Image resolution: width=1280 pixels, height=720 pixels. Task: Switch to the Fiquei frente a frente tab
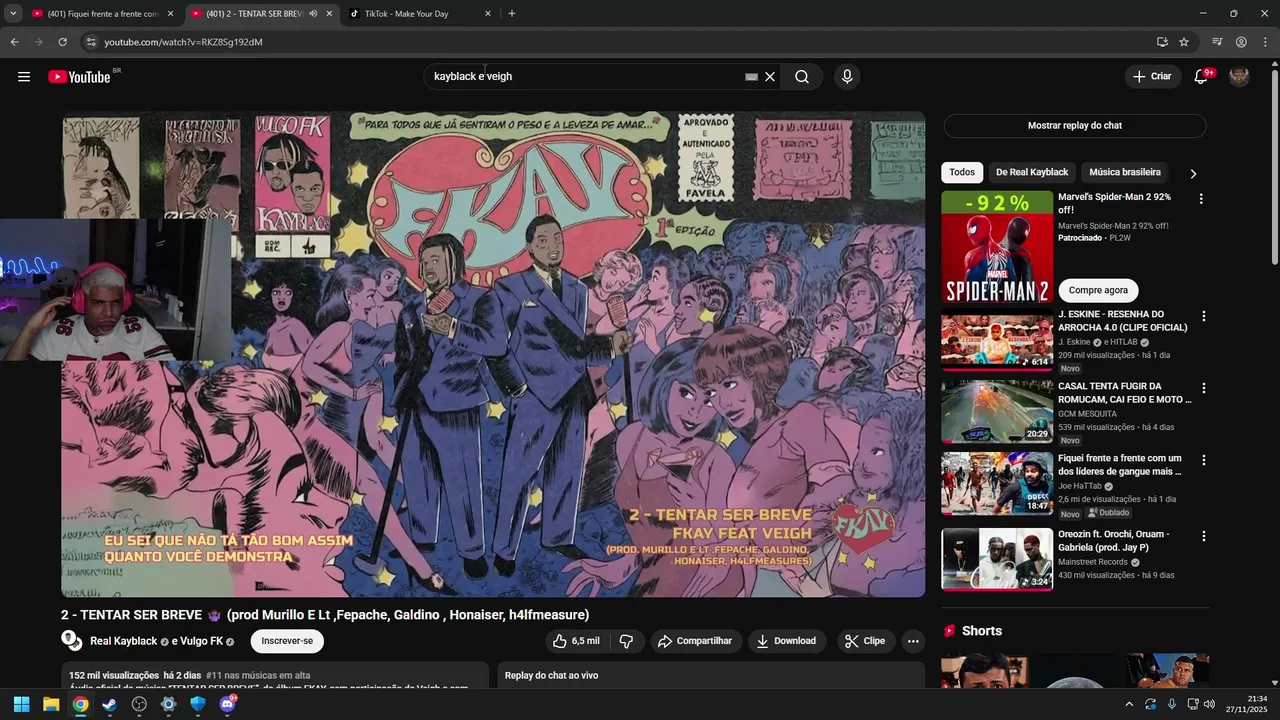[103, 14]
